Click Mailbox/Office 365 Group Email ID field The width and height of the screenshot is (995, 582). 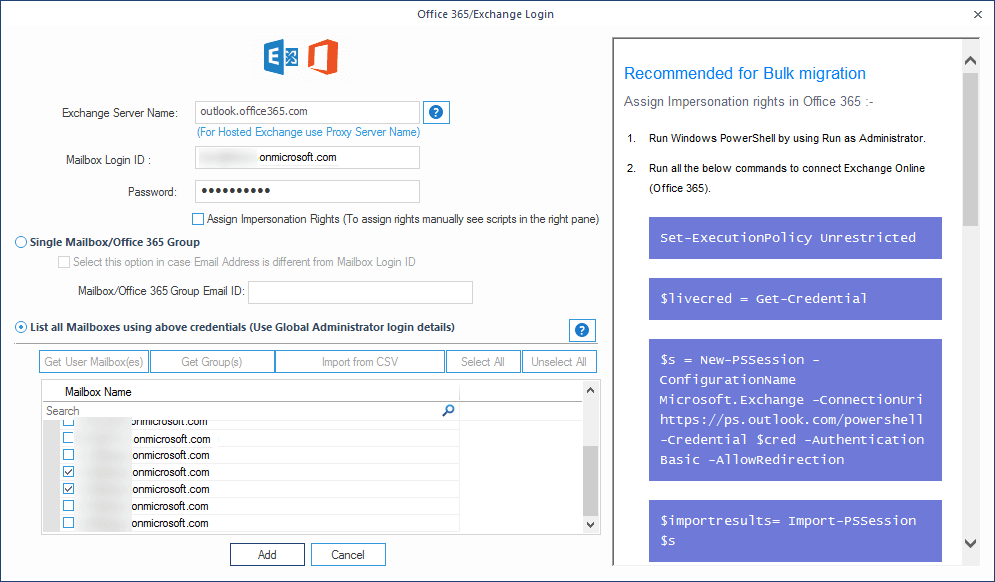click(x=360, y=292)
